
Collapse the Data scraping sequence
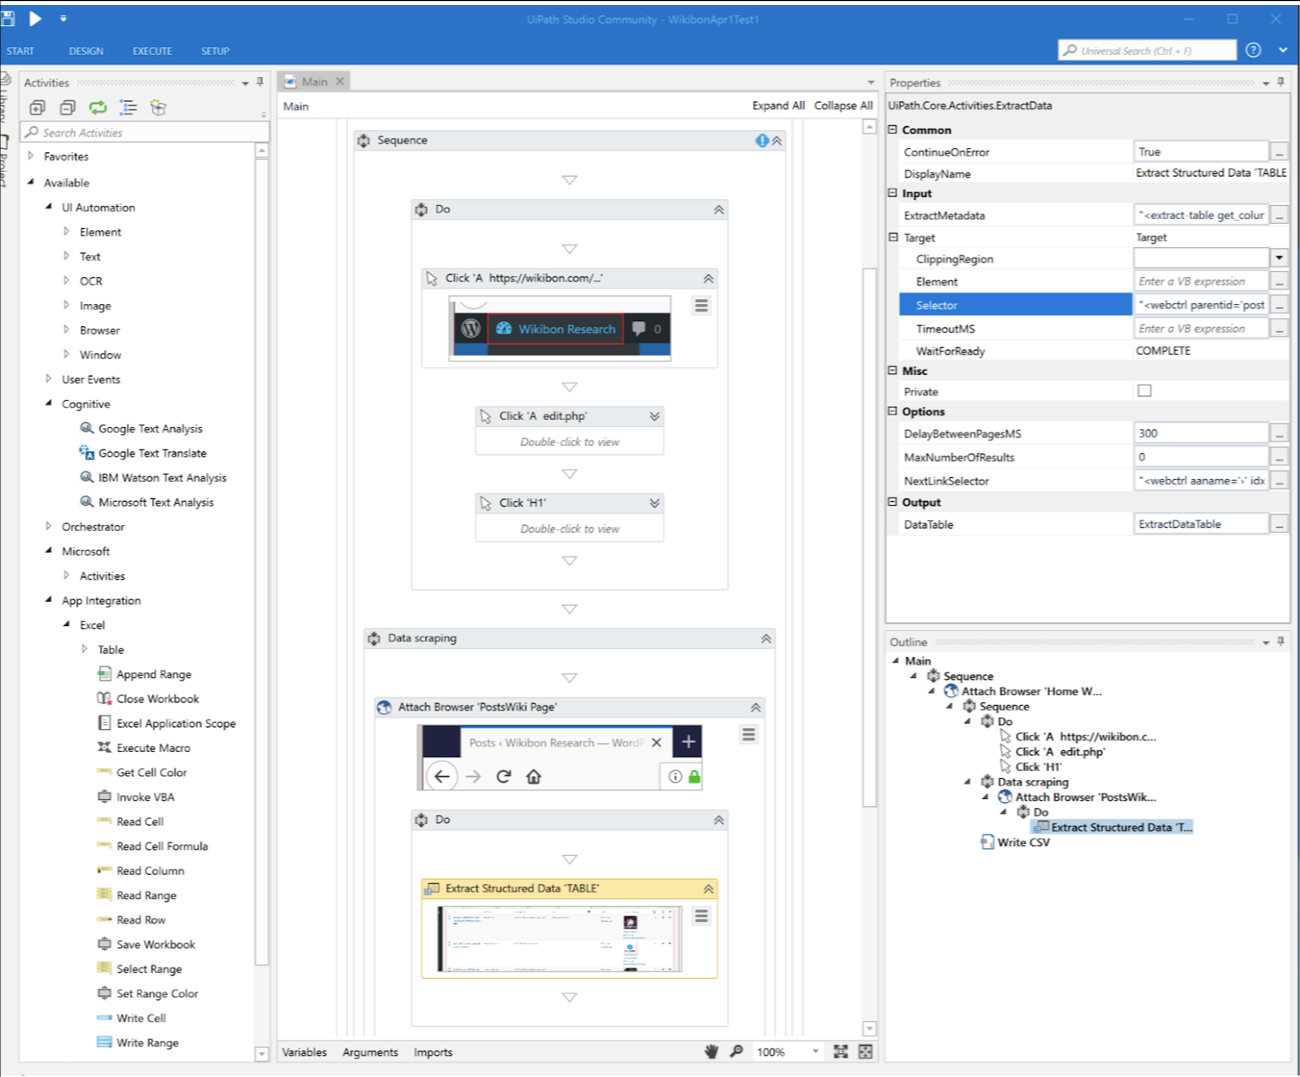(766, 638)
